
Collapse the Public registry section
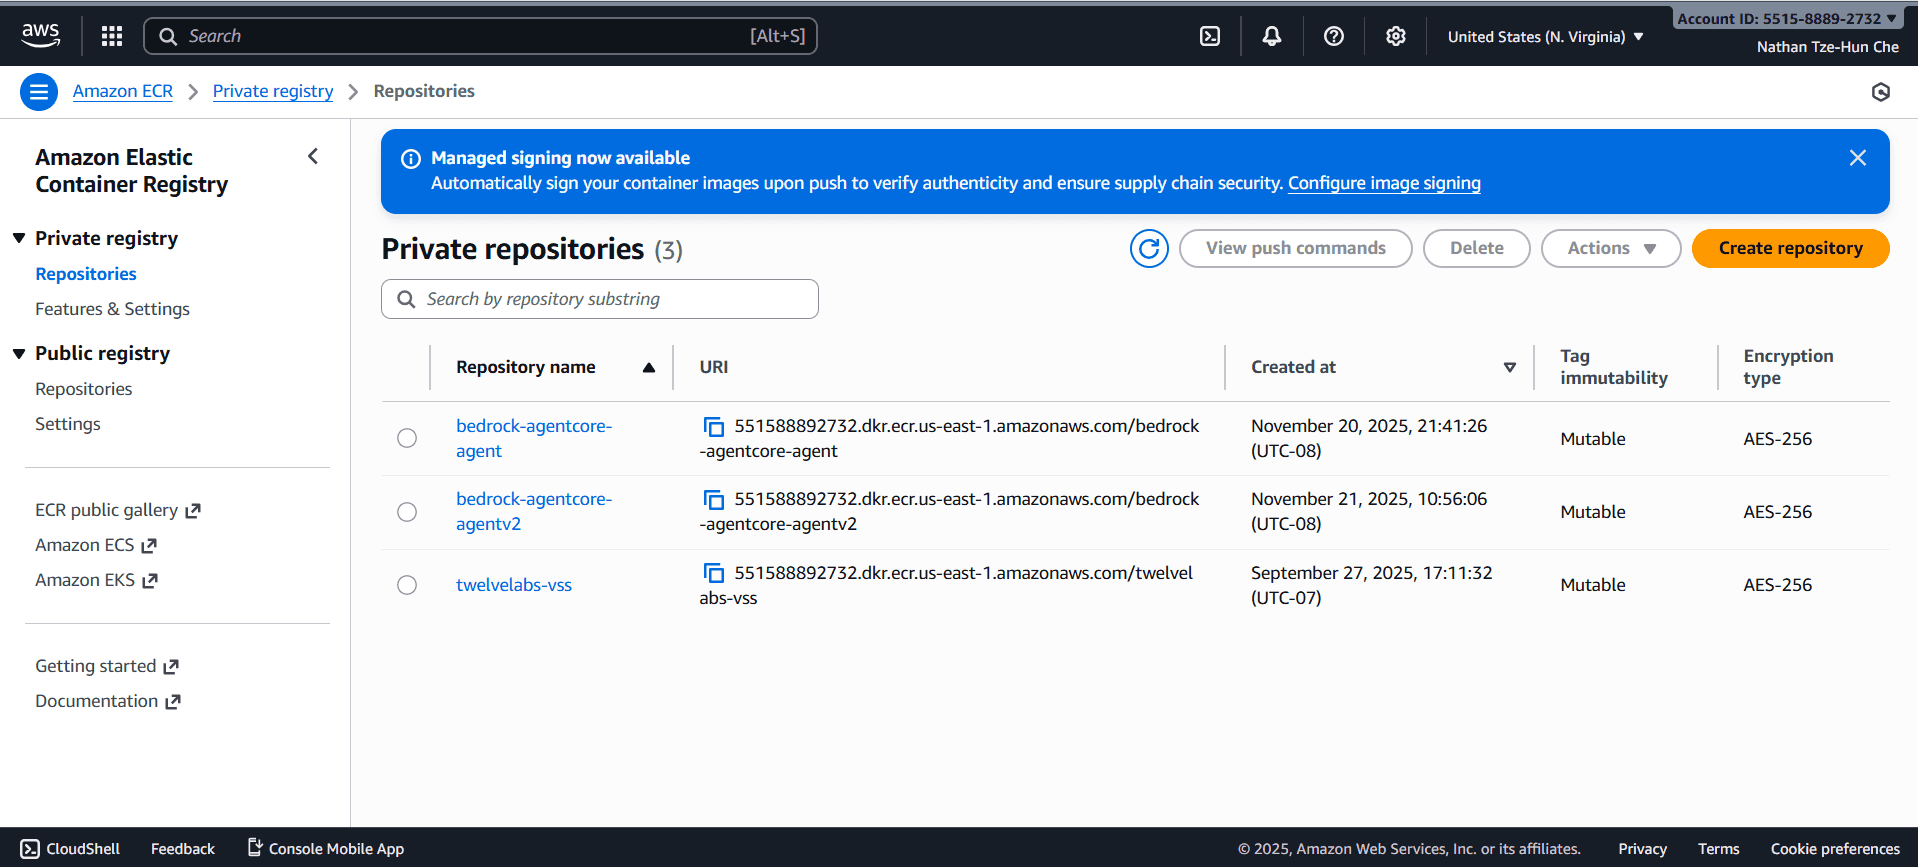pos(19,353)
